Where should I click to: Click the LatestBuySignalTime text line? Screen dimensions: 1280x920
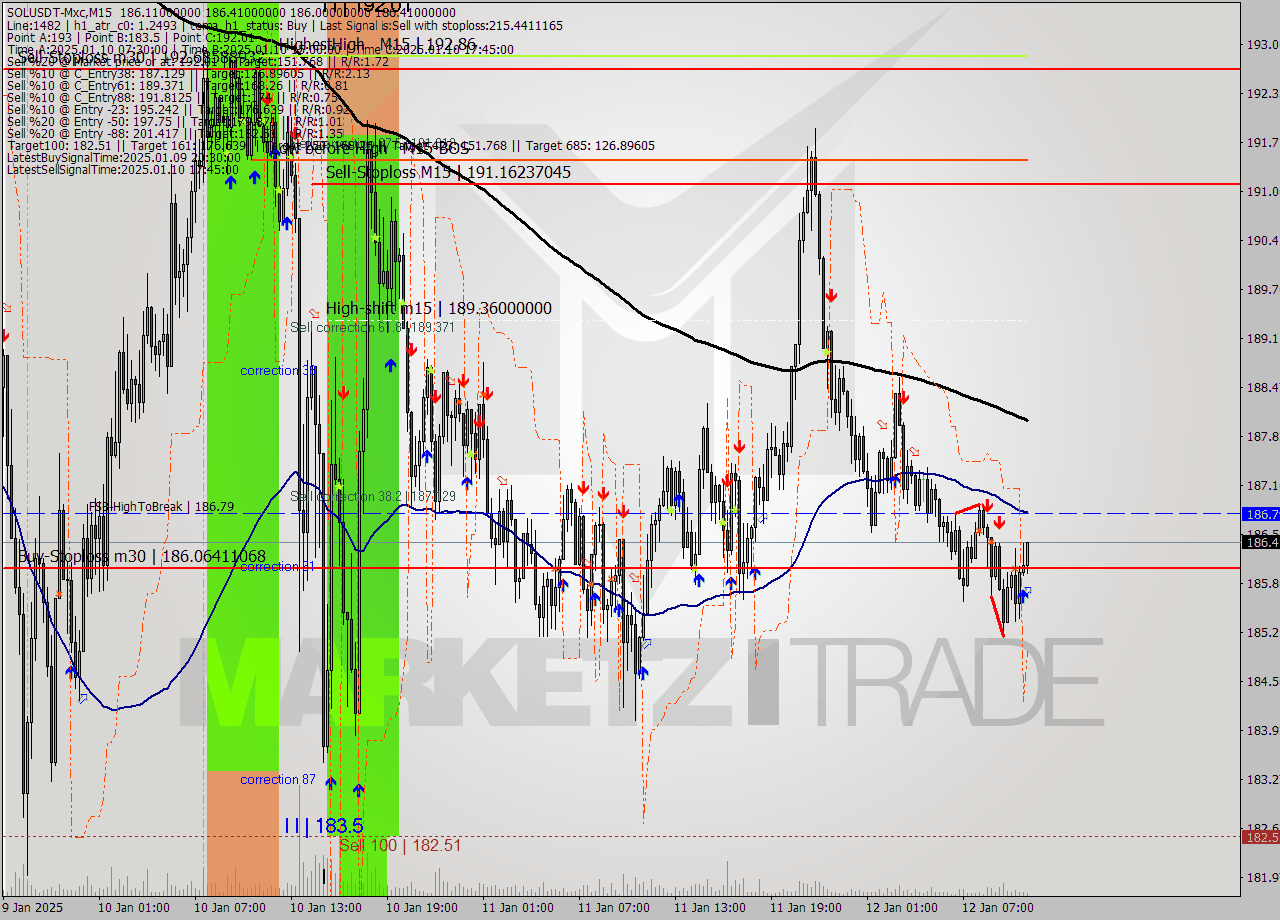tap(122, 157)
